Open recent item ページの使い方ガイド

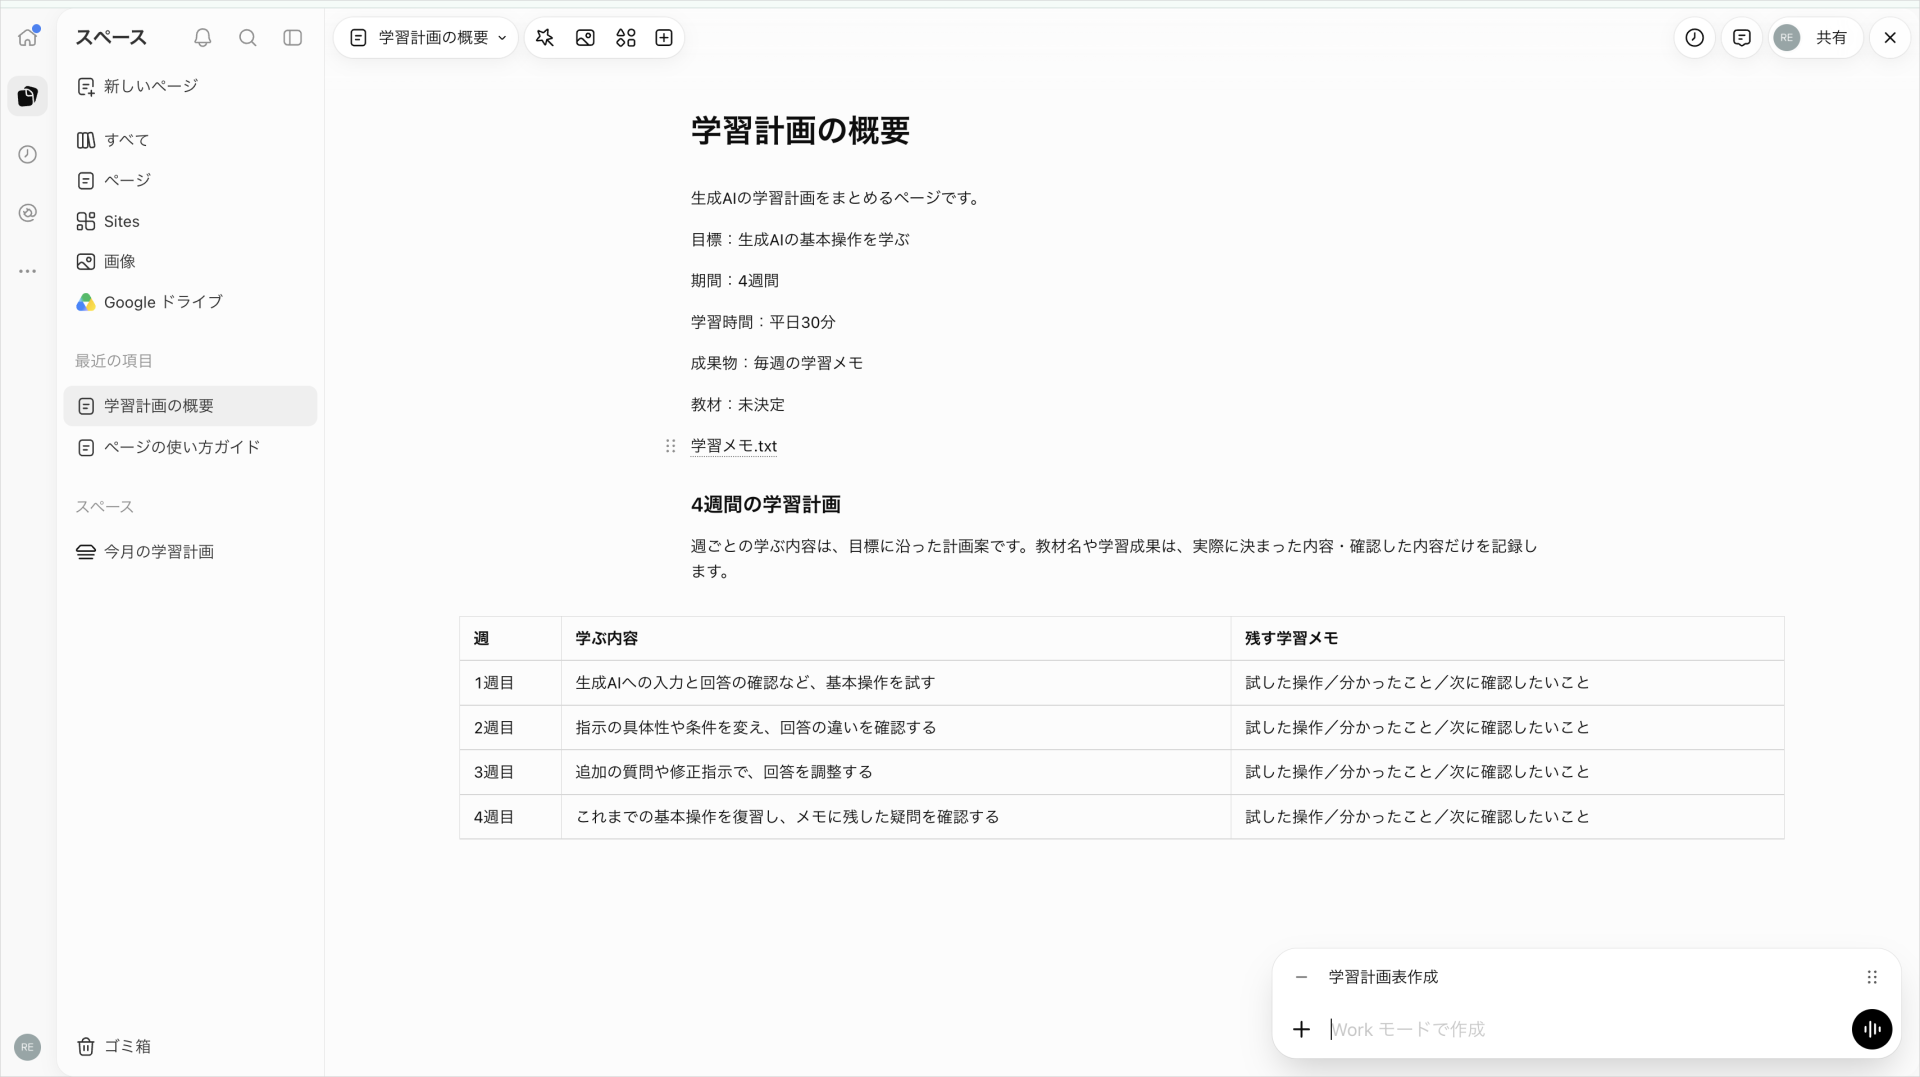pyautogui.click(x=190, y=447)
